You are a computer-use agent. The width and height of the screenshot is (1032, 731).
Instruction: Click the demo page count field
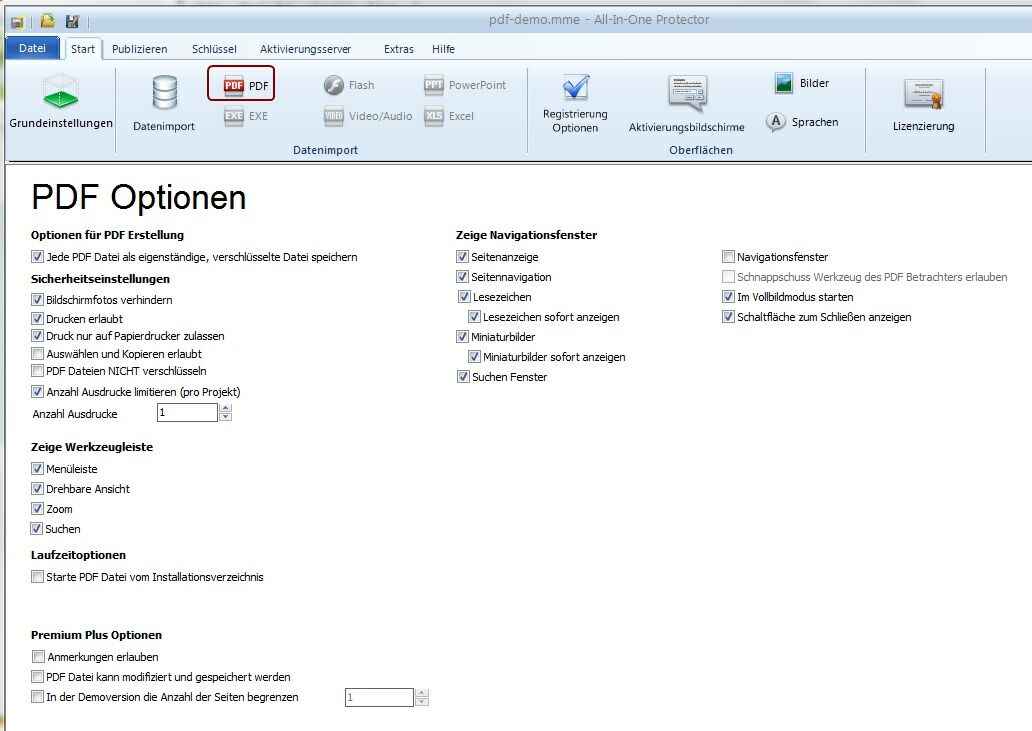pos(379,697)
